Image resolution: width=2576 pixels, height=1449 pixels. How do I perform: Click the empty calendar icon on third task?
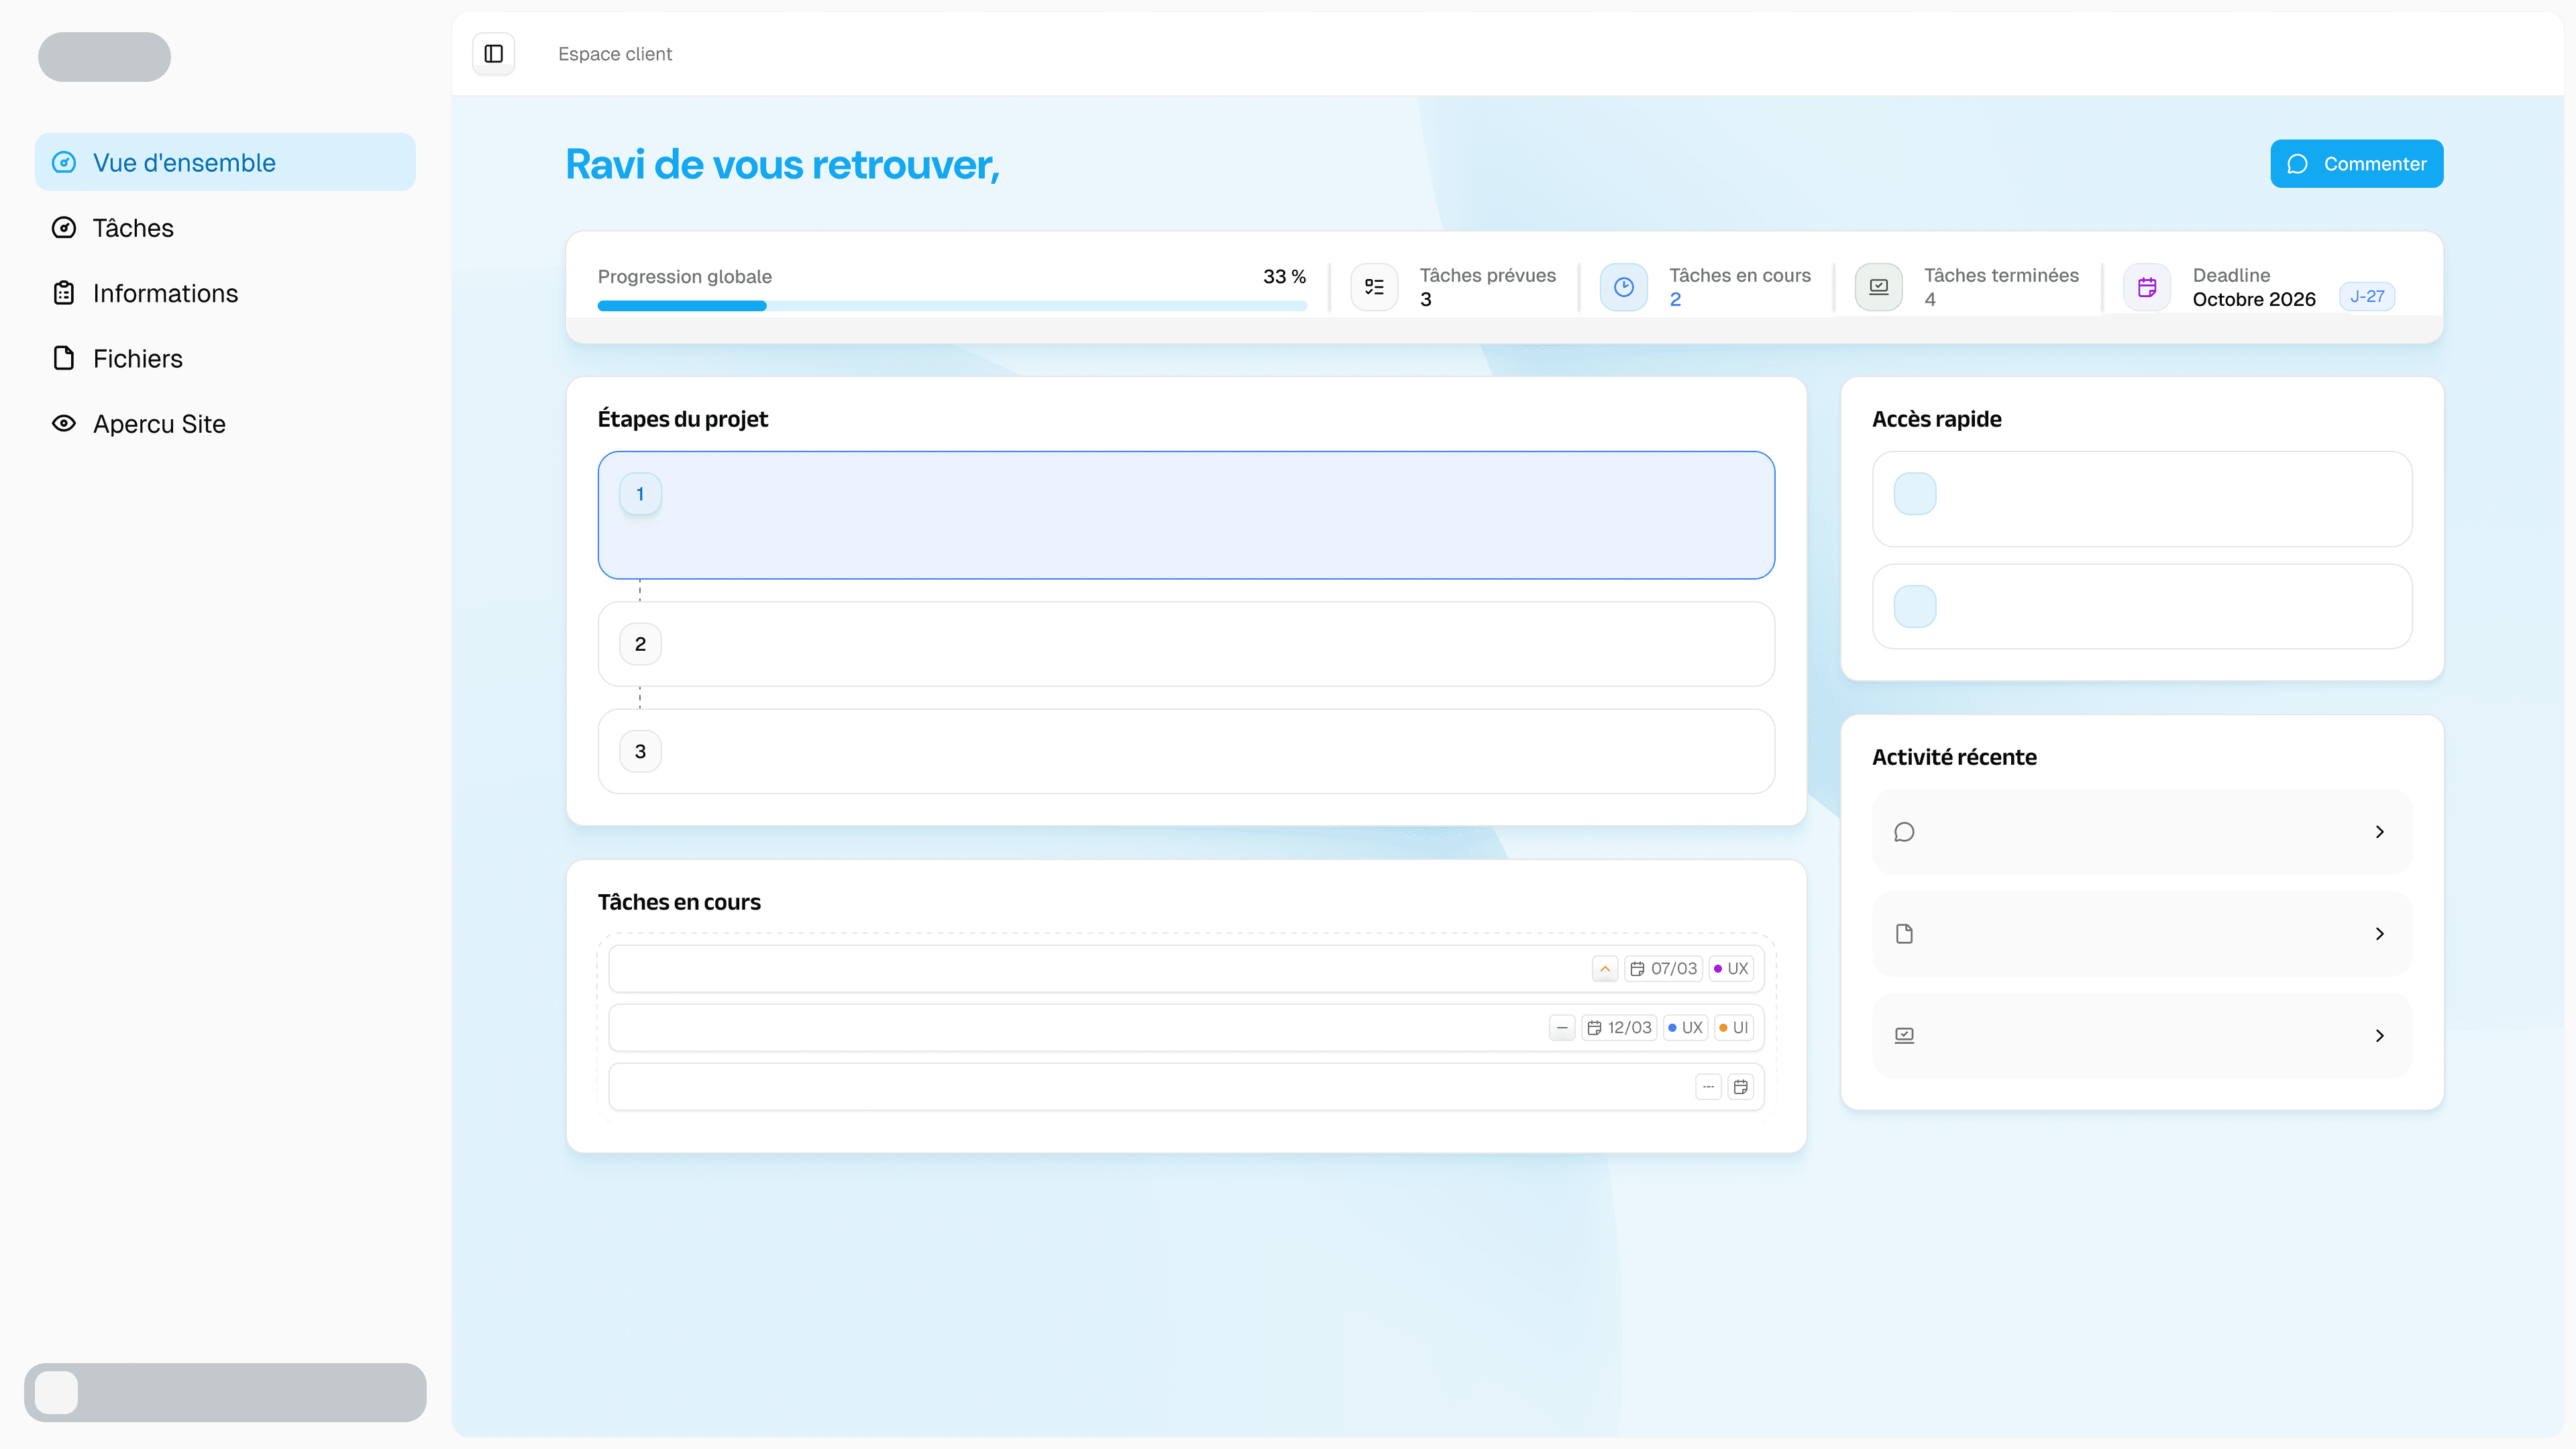1741,1087
